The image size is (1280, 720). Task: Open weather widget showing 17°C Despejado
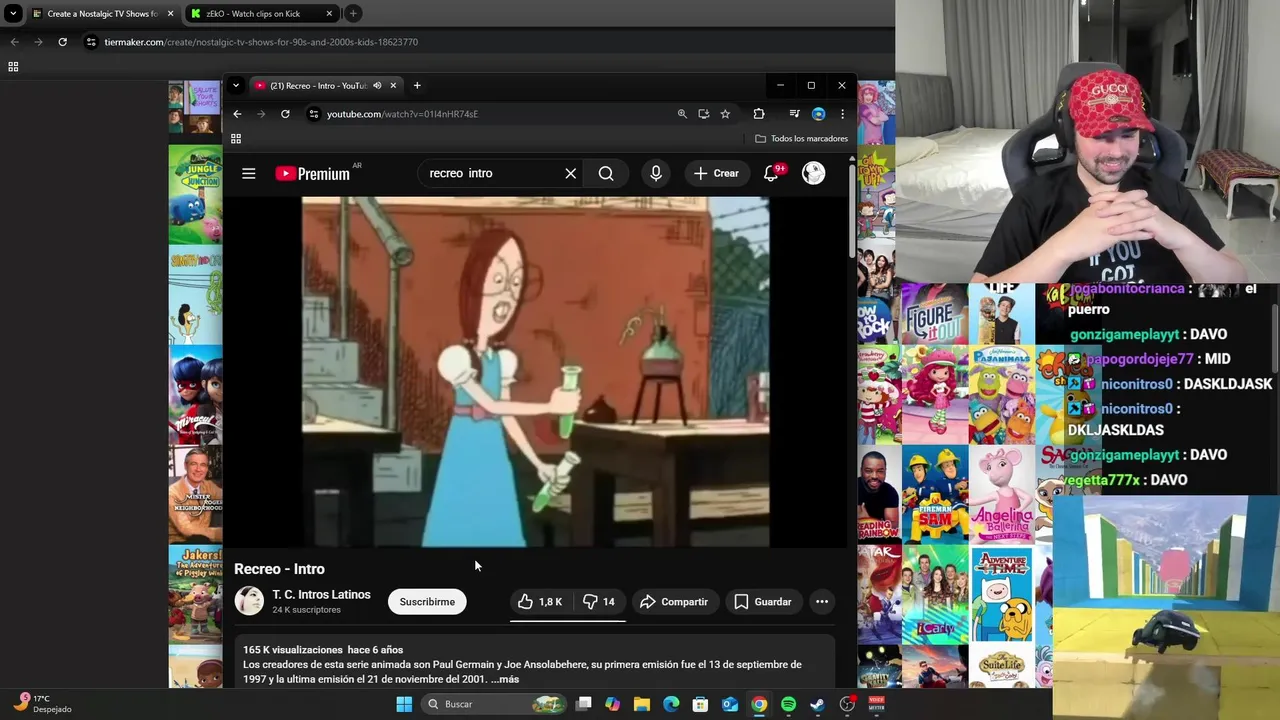coord(42,704)
